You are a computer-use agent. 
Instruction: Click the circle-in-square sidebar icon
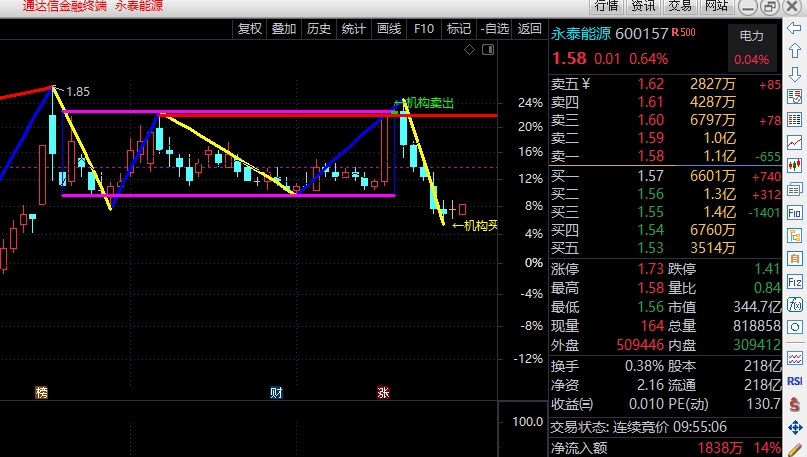pyautogui.click(x=795, y=327)
